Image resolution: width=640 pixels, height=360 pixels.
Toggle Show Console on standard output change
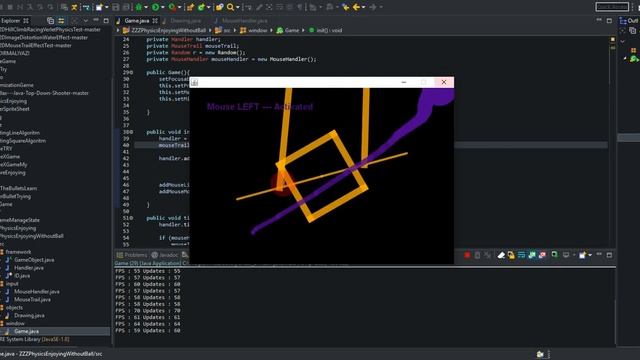[532, 255]
